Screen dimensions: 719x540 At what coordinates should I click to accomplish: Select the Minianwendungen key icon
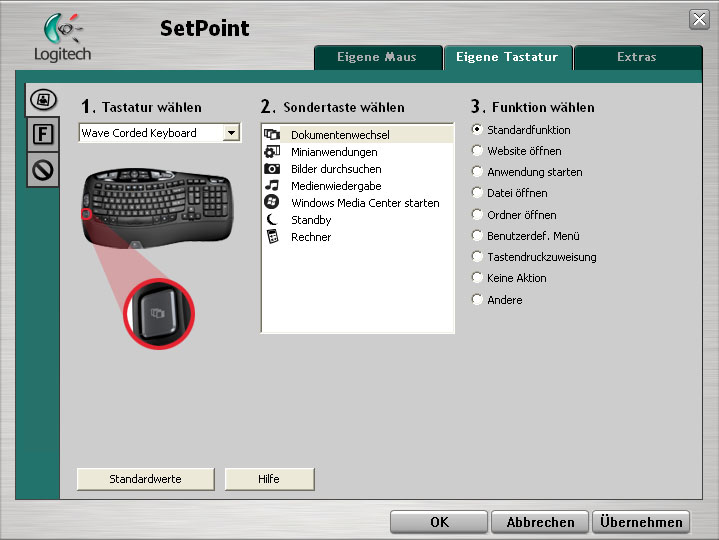(271, 152)
